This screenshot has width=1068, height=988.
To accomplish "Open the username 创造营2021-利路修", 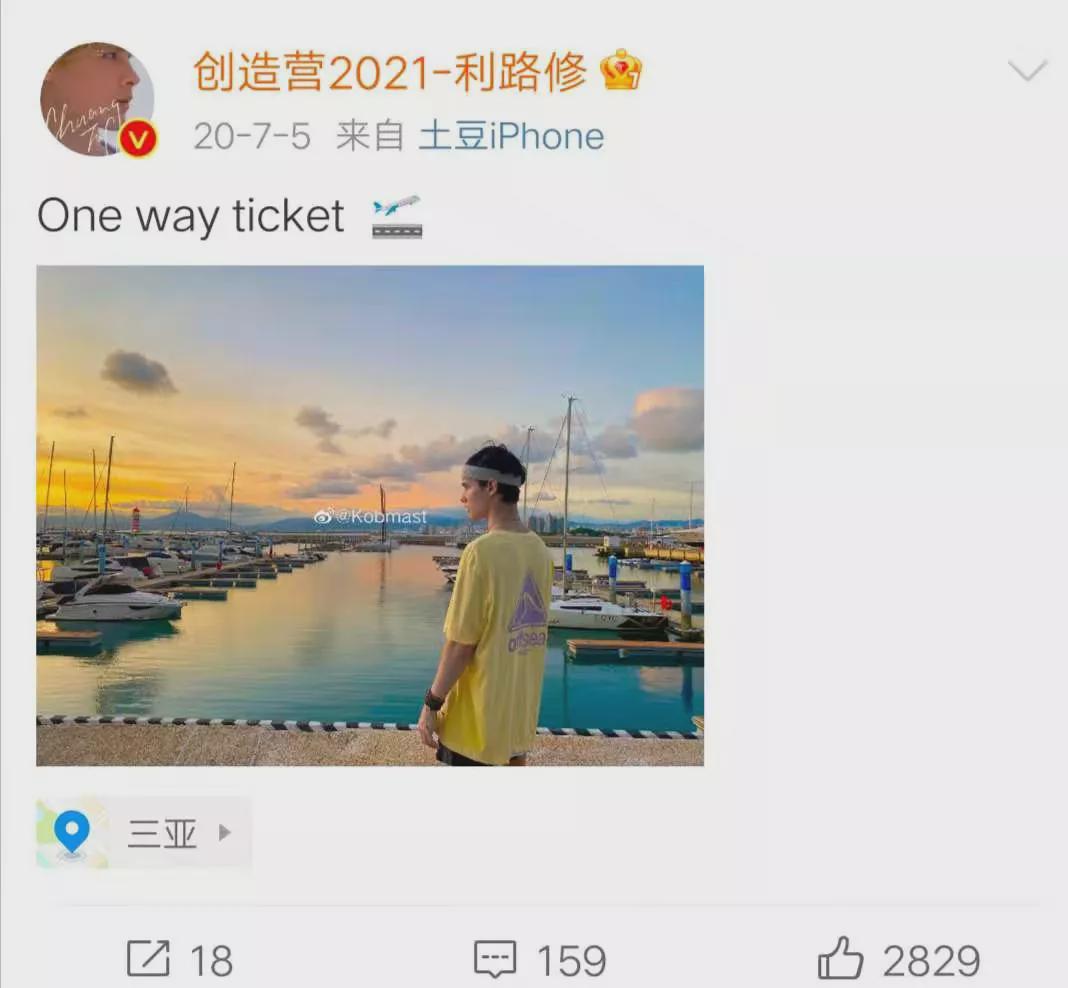I will tap(390, 72).
